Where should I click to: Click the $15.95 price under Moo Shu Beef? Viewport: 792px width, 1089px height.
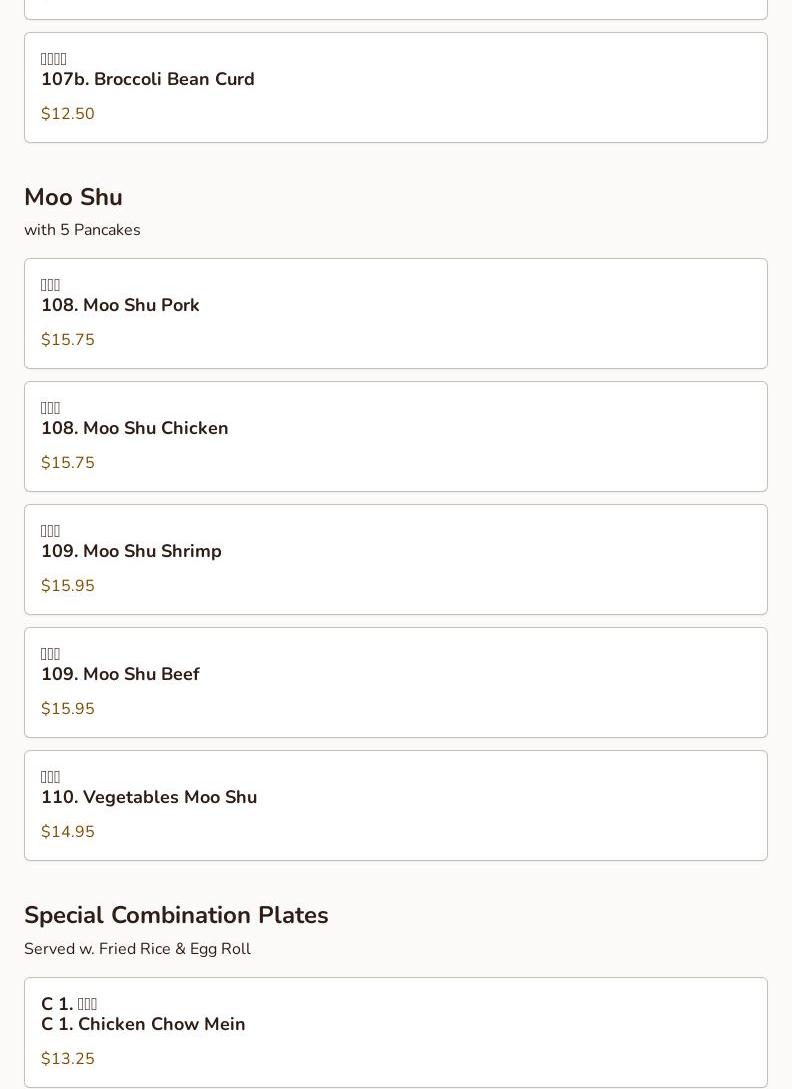(x=68, y=709)
